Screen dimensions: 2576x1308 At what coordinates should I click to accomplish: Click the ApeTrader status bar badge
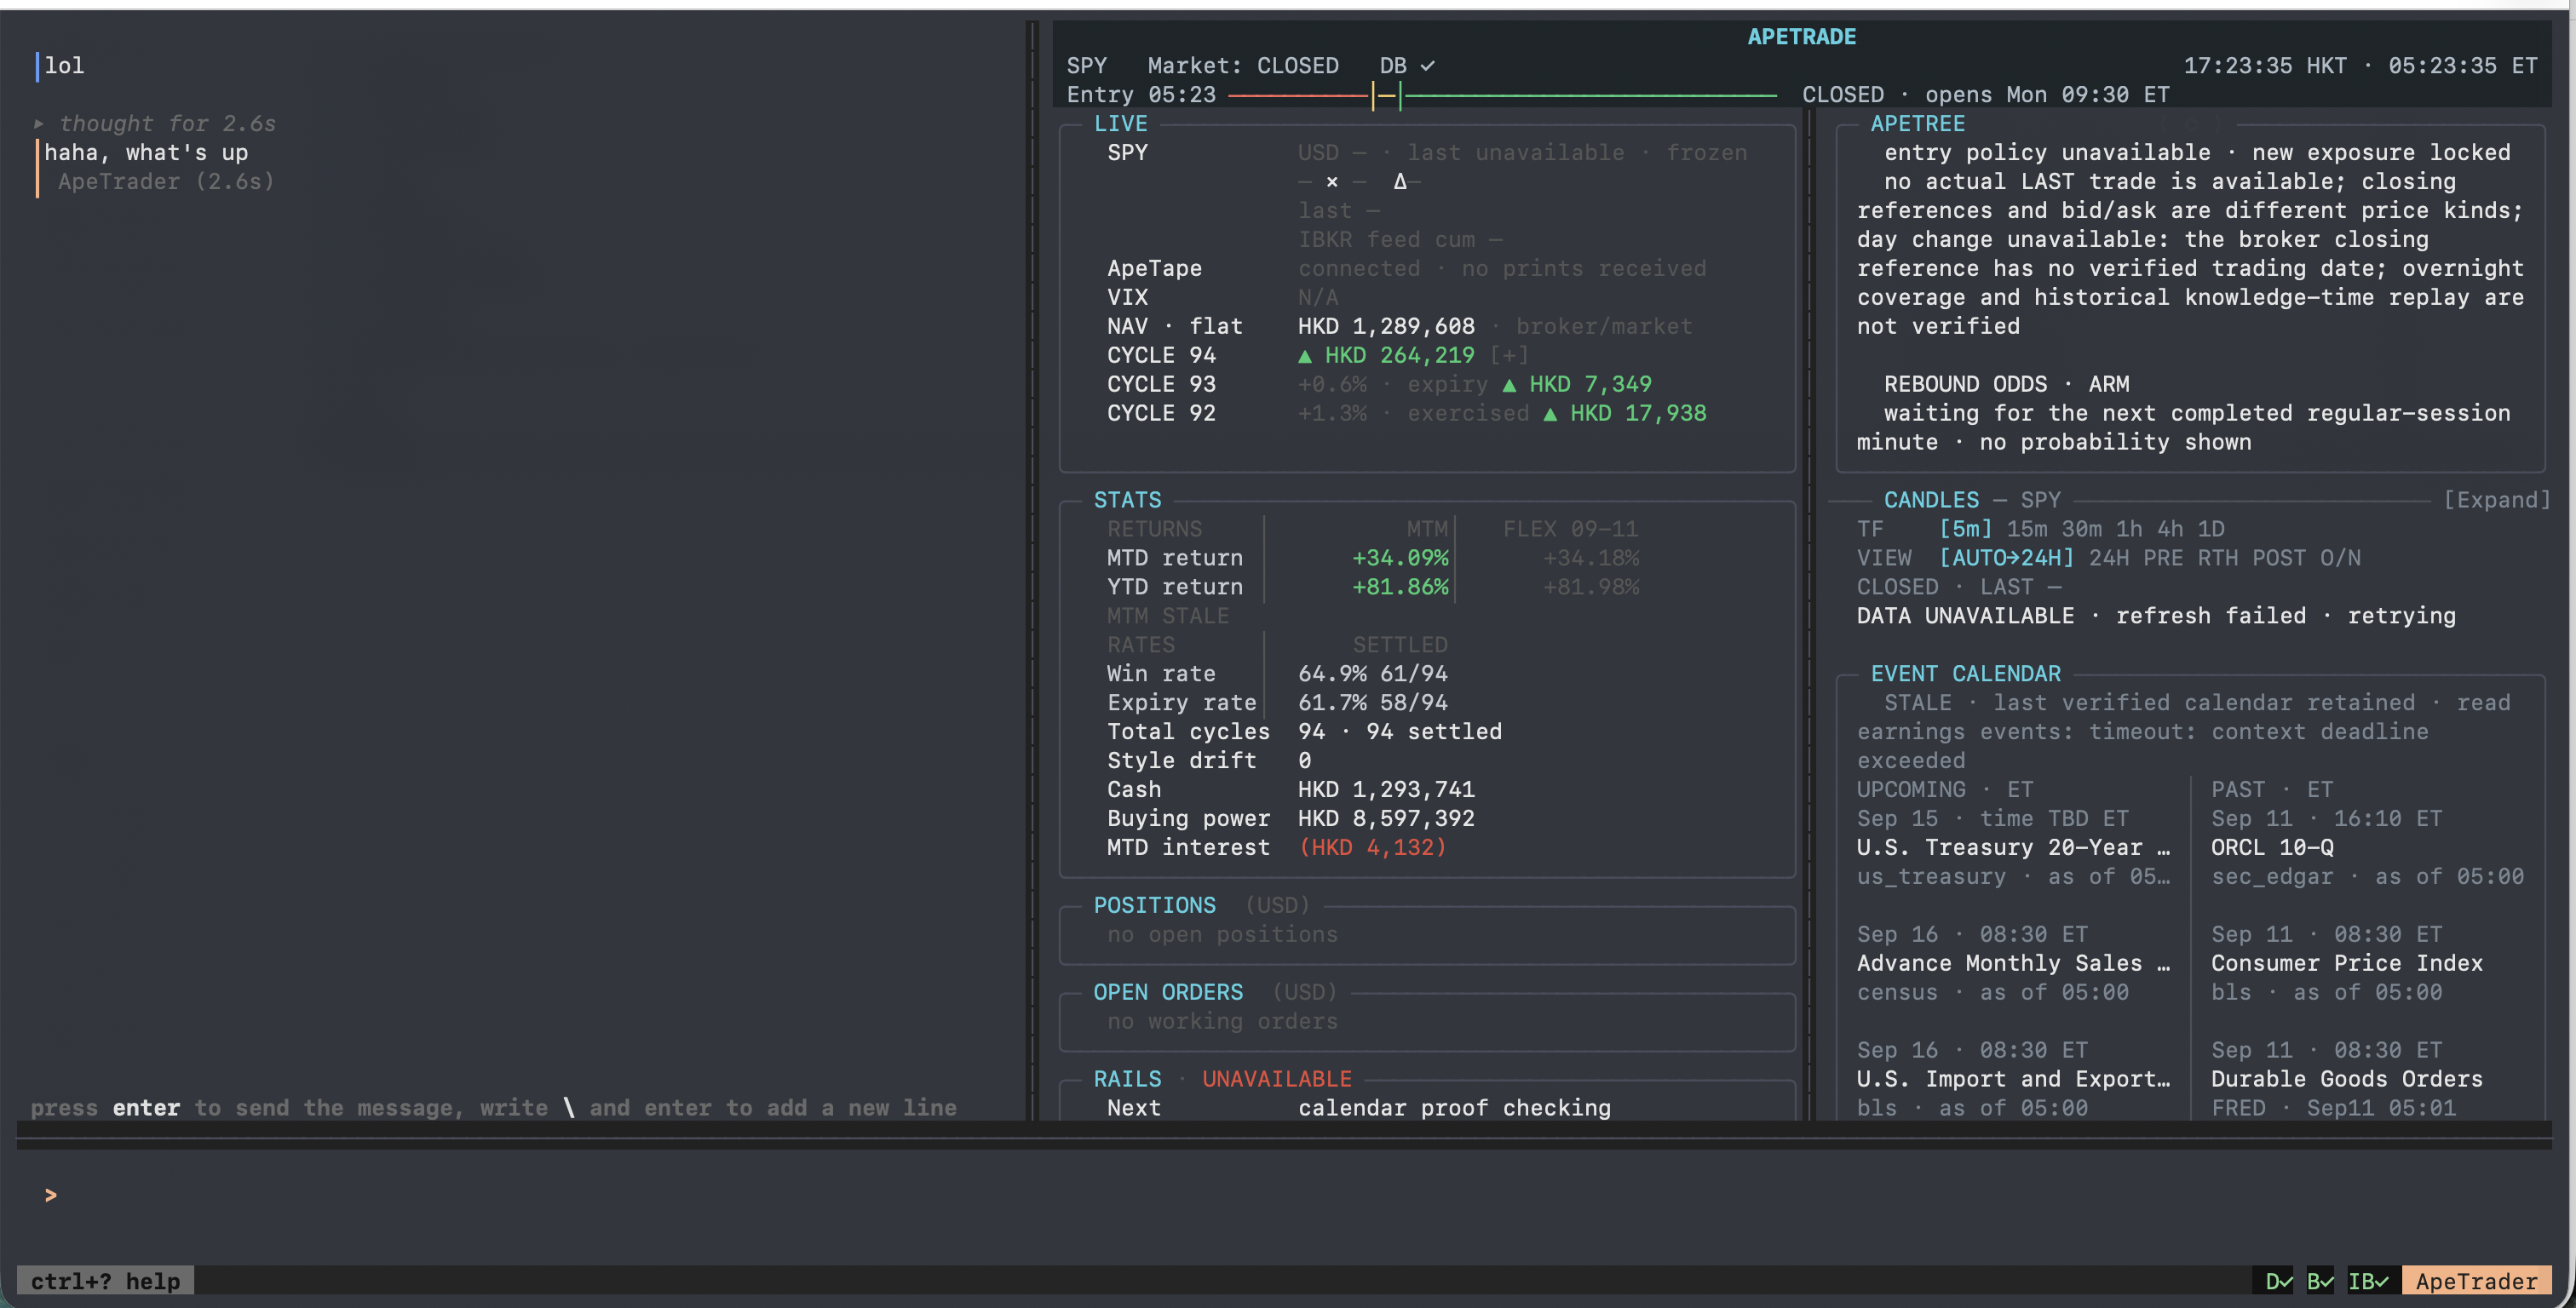click(x=2476, y=1281)
